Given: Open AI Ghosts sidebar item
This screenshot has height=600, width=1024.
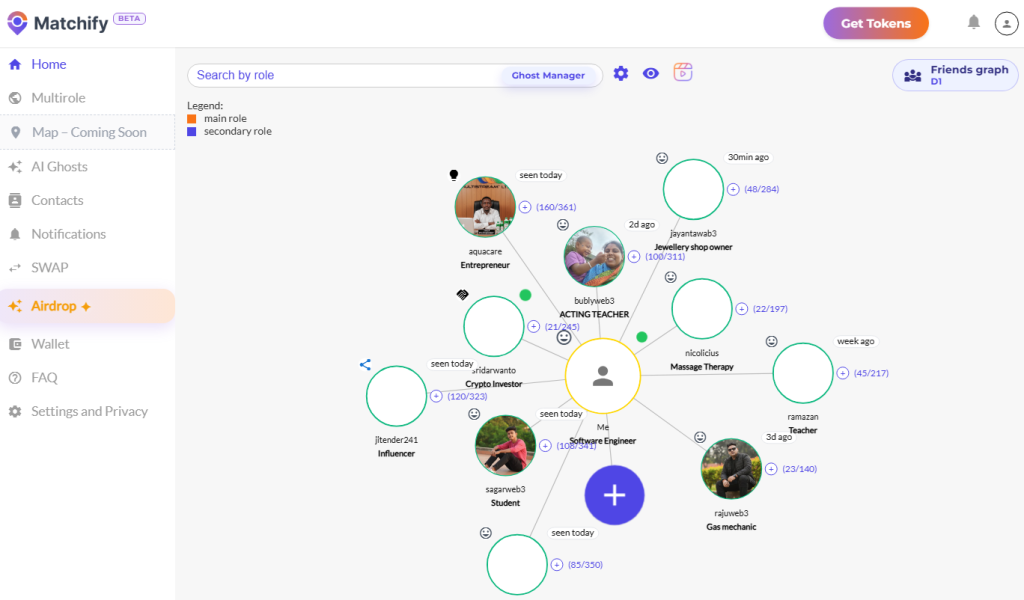Looking at the screenshot, I should [x=59, y=167].
